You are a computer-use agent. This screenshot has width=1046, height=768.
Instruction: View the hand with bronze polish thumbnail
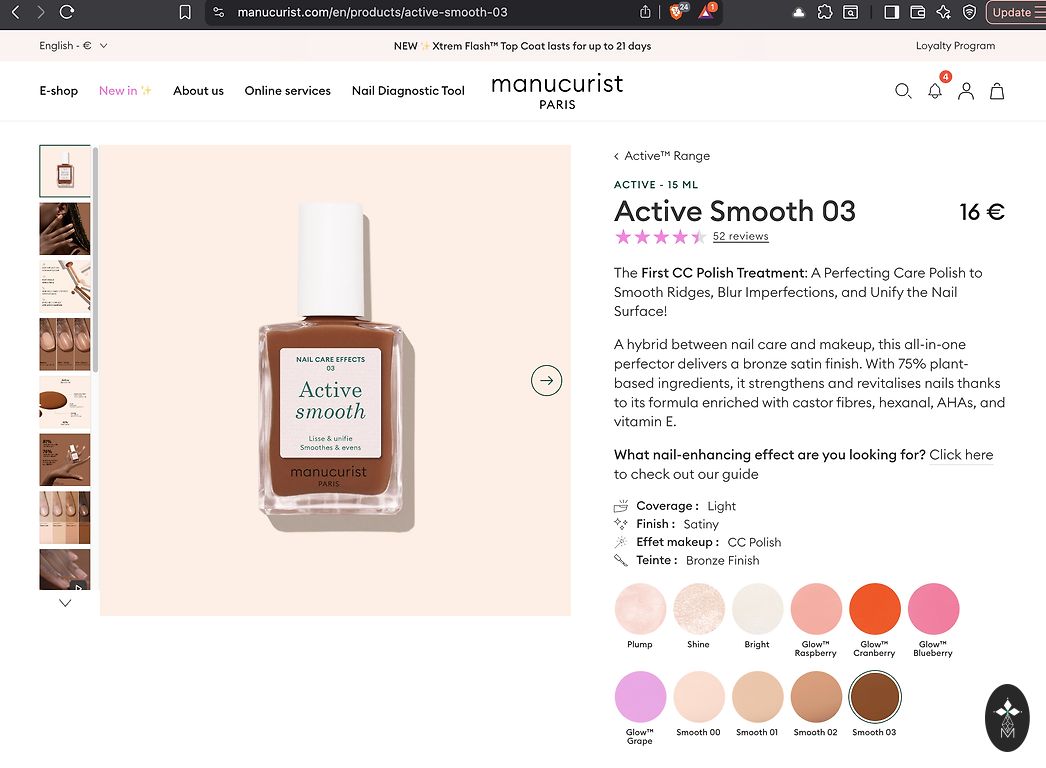point(65,229)
